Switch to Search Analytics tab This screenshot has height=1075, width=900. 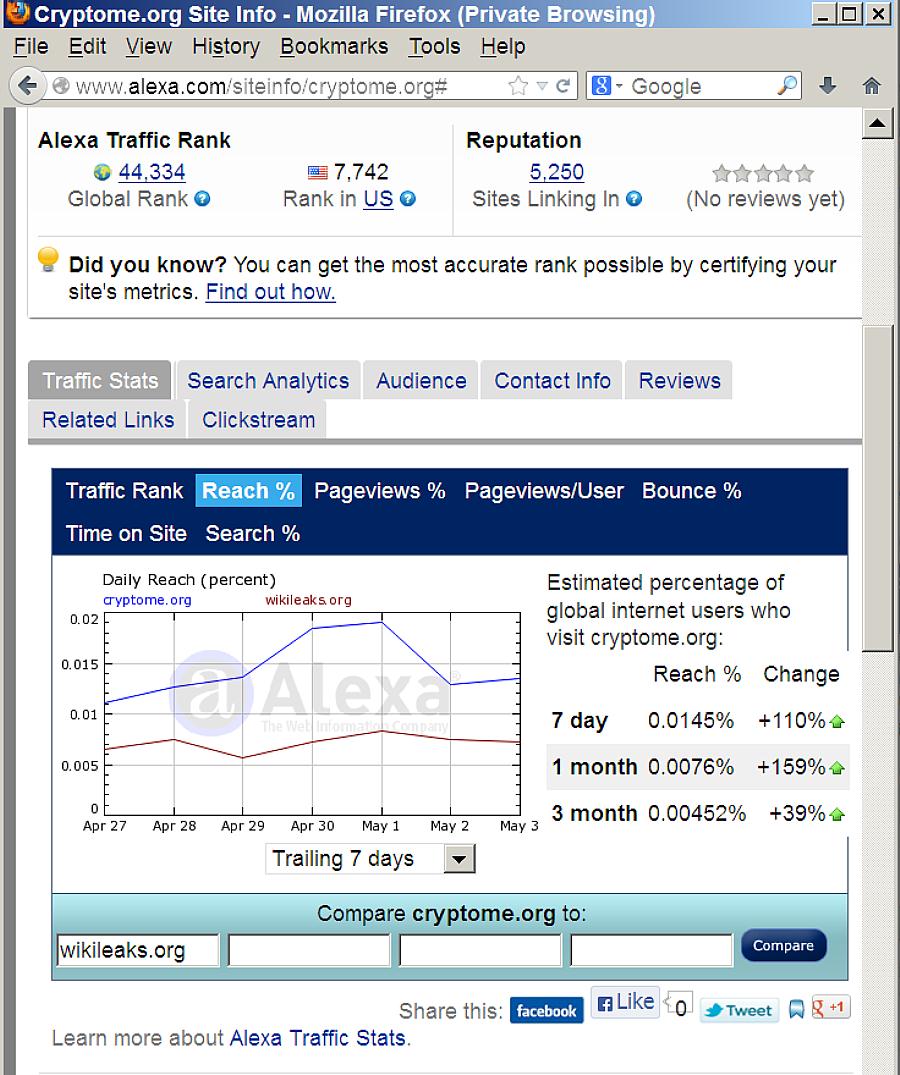point(268,381)
